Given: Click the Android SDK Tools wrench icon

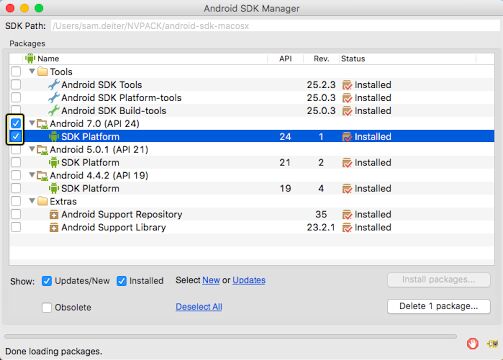Looking at the screenshot, I should [54, 85].
